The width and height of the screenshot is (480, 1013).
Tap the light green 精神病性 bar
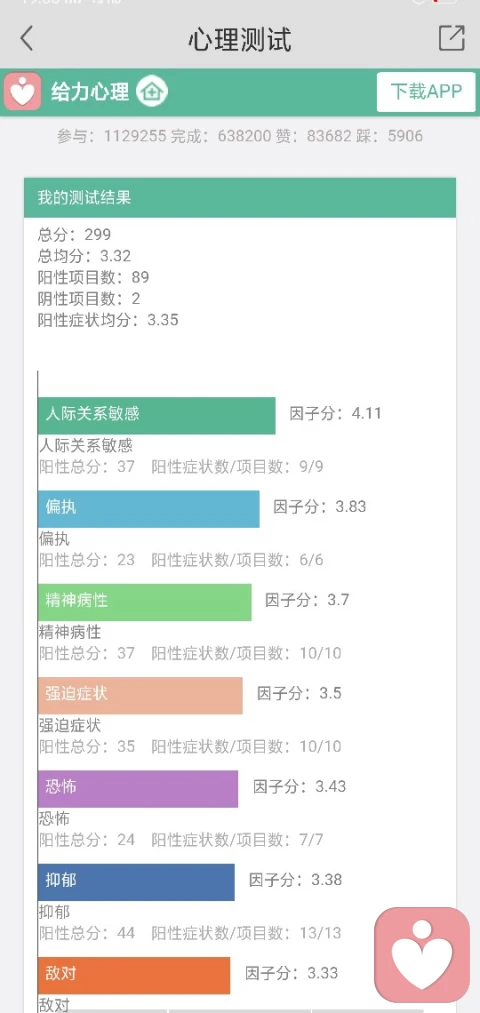[145, 602]
